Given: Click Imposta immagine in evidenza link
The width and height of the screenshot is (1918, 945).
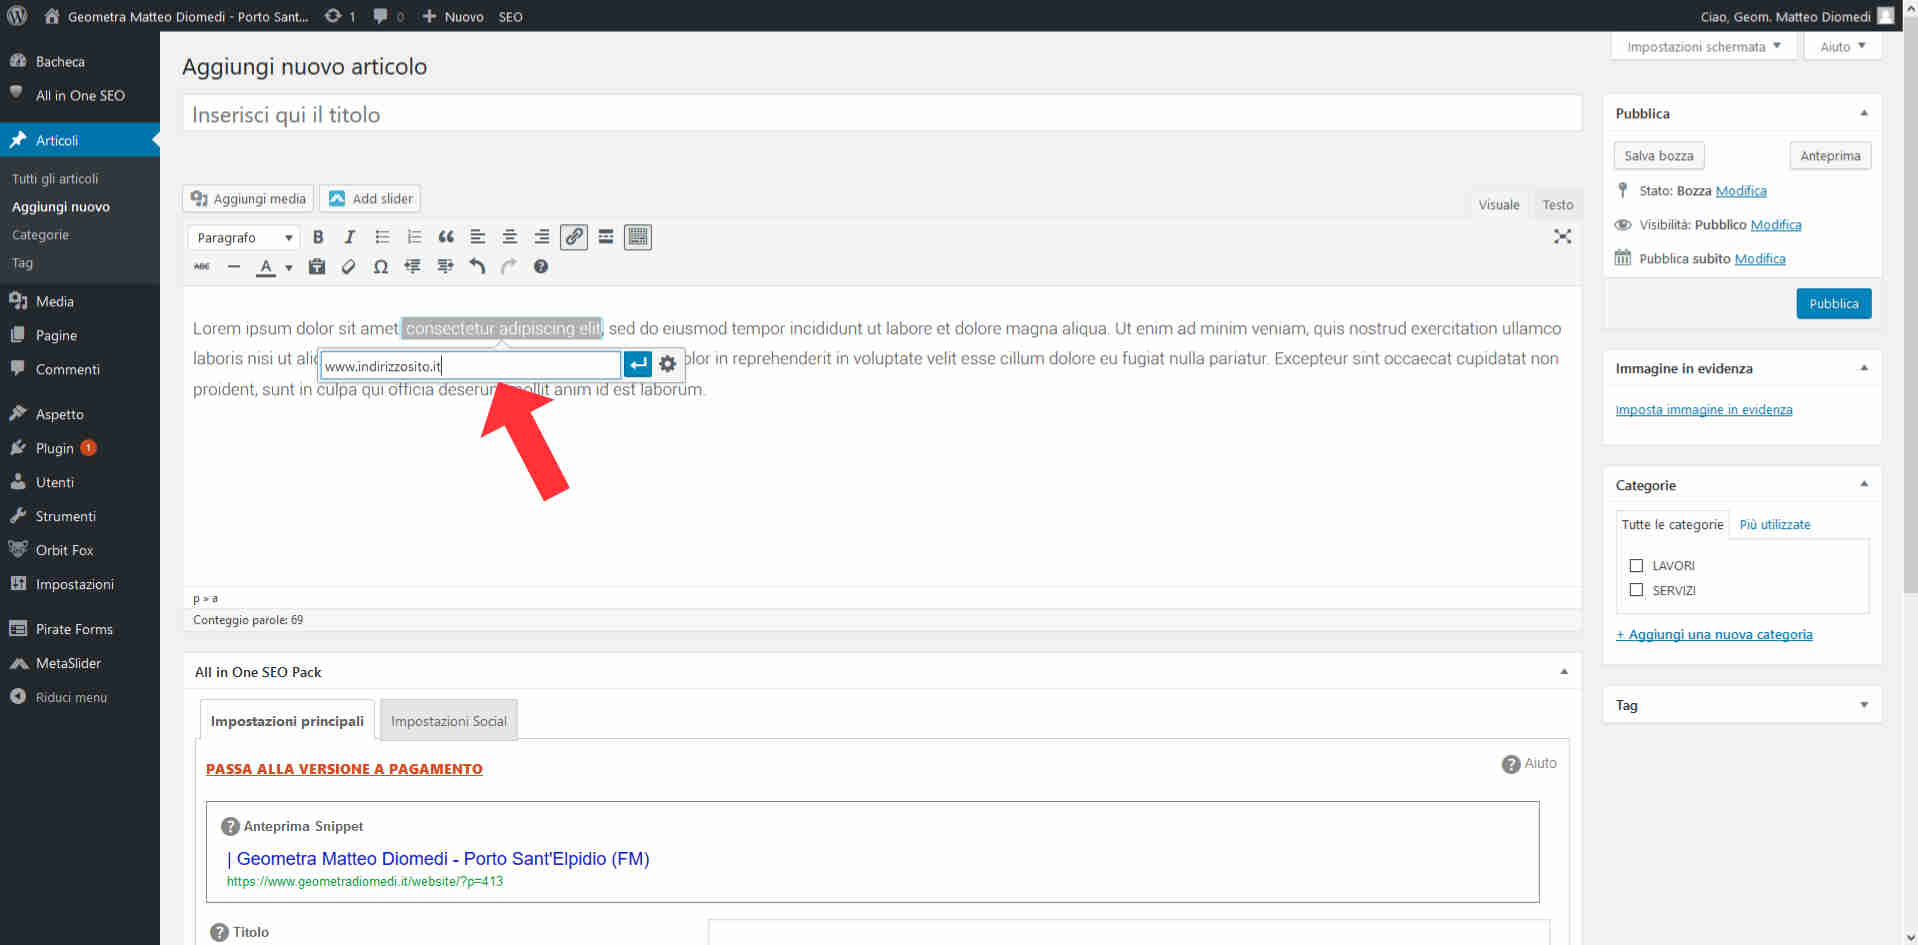Looking at the screenshot, I should 1703,410.
